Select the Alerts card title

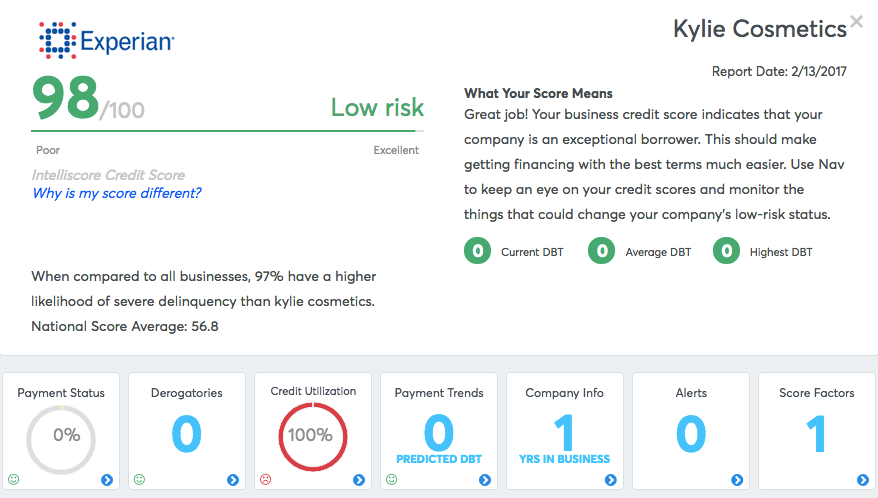click(691, 393)
